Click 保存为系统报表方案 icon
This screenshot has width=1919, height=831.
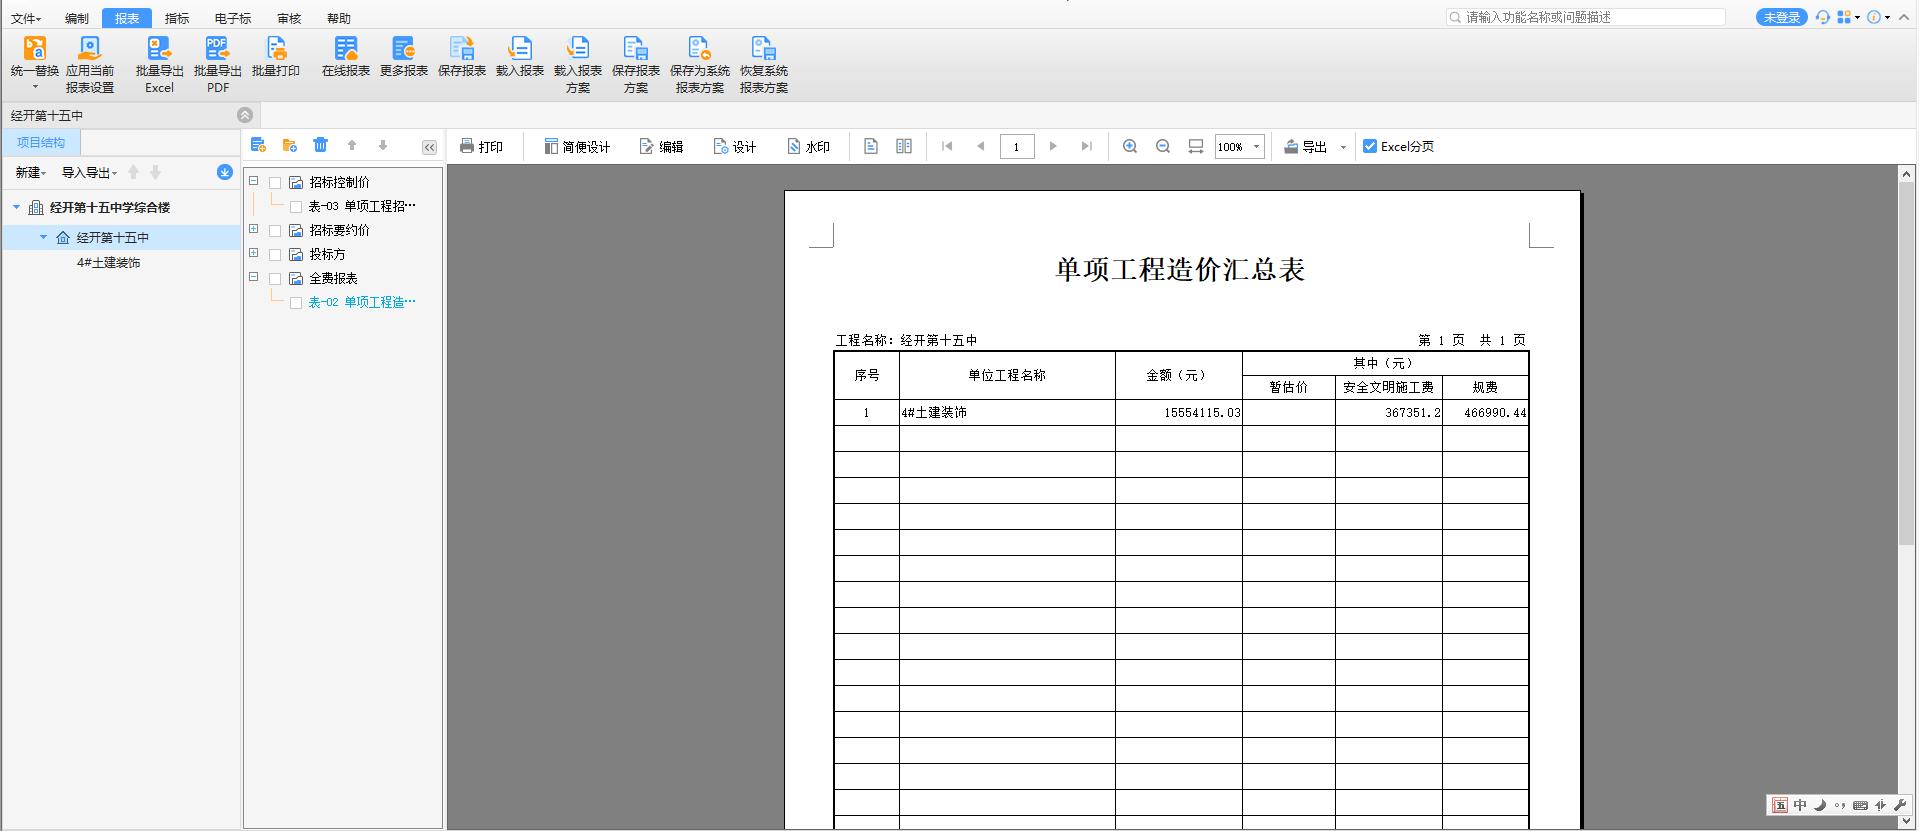[x=700, y=48]
